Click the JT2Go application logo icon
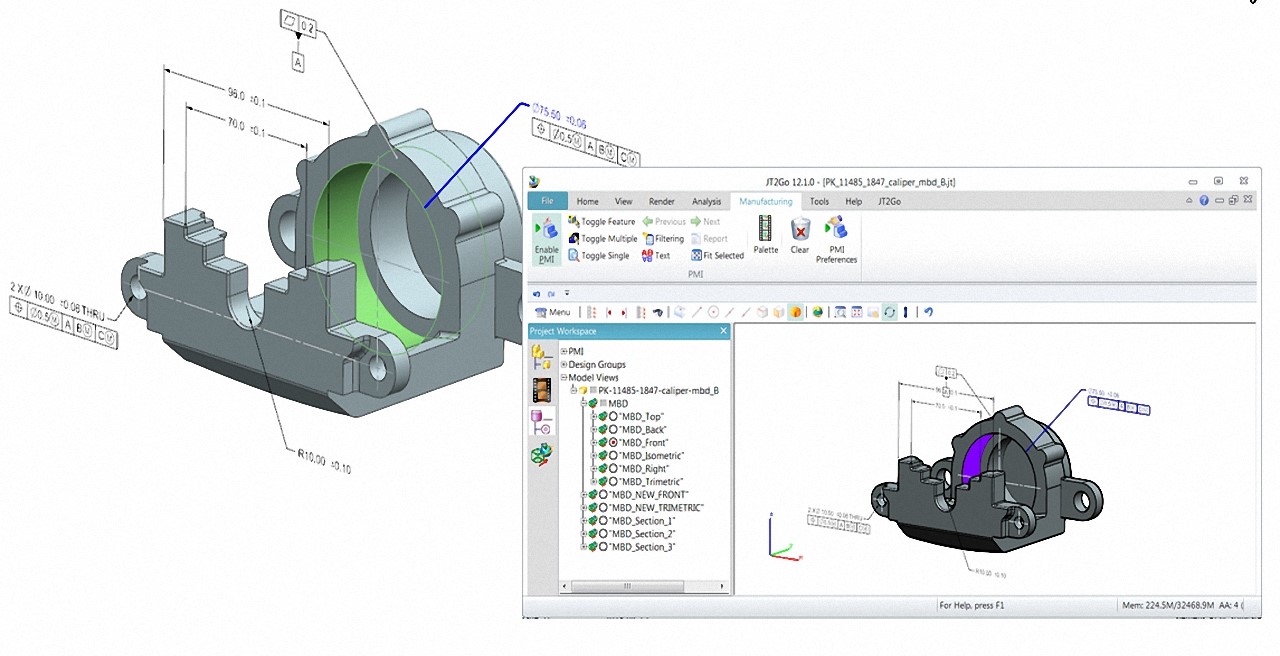1280x656 pixels. [535, 181]
